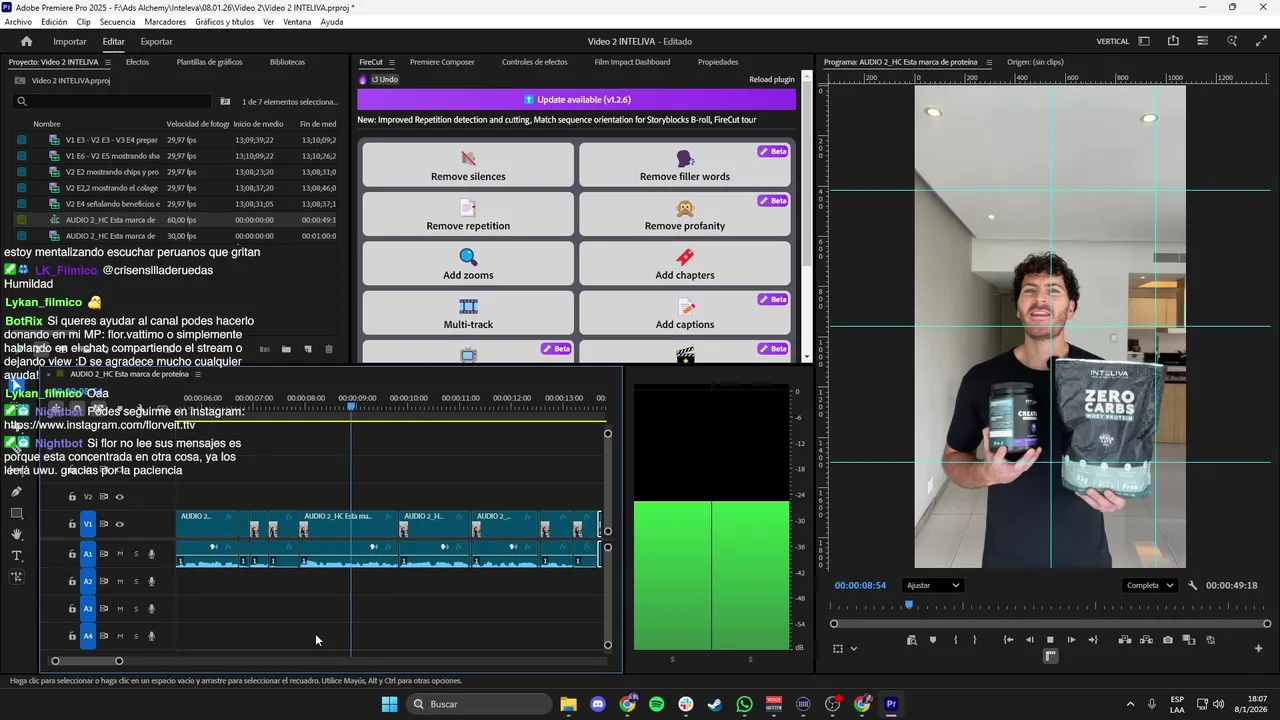This screenshot has height=720, width=1280.
Task: Switch to the Efectos panel tab
Action: click(137, 62)
